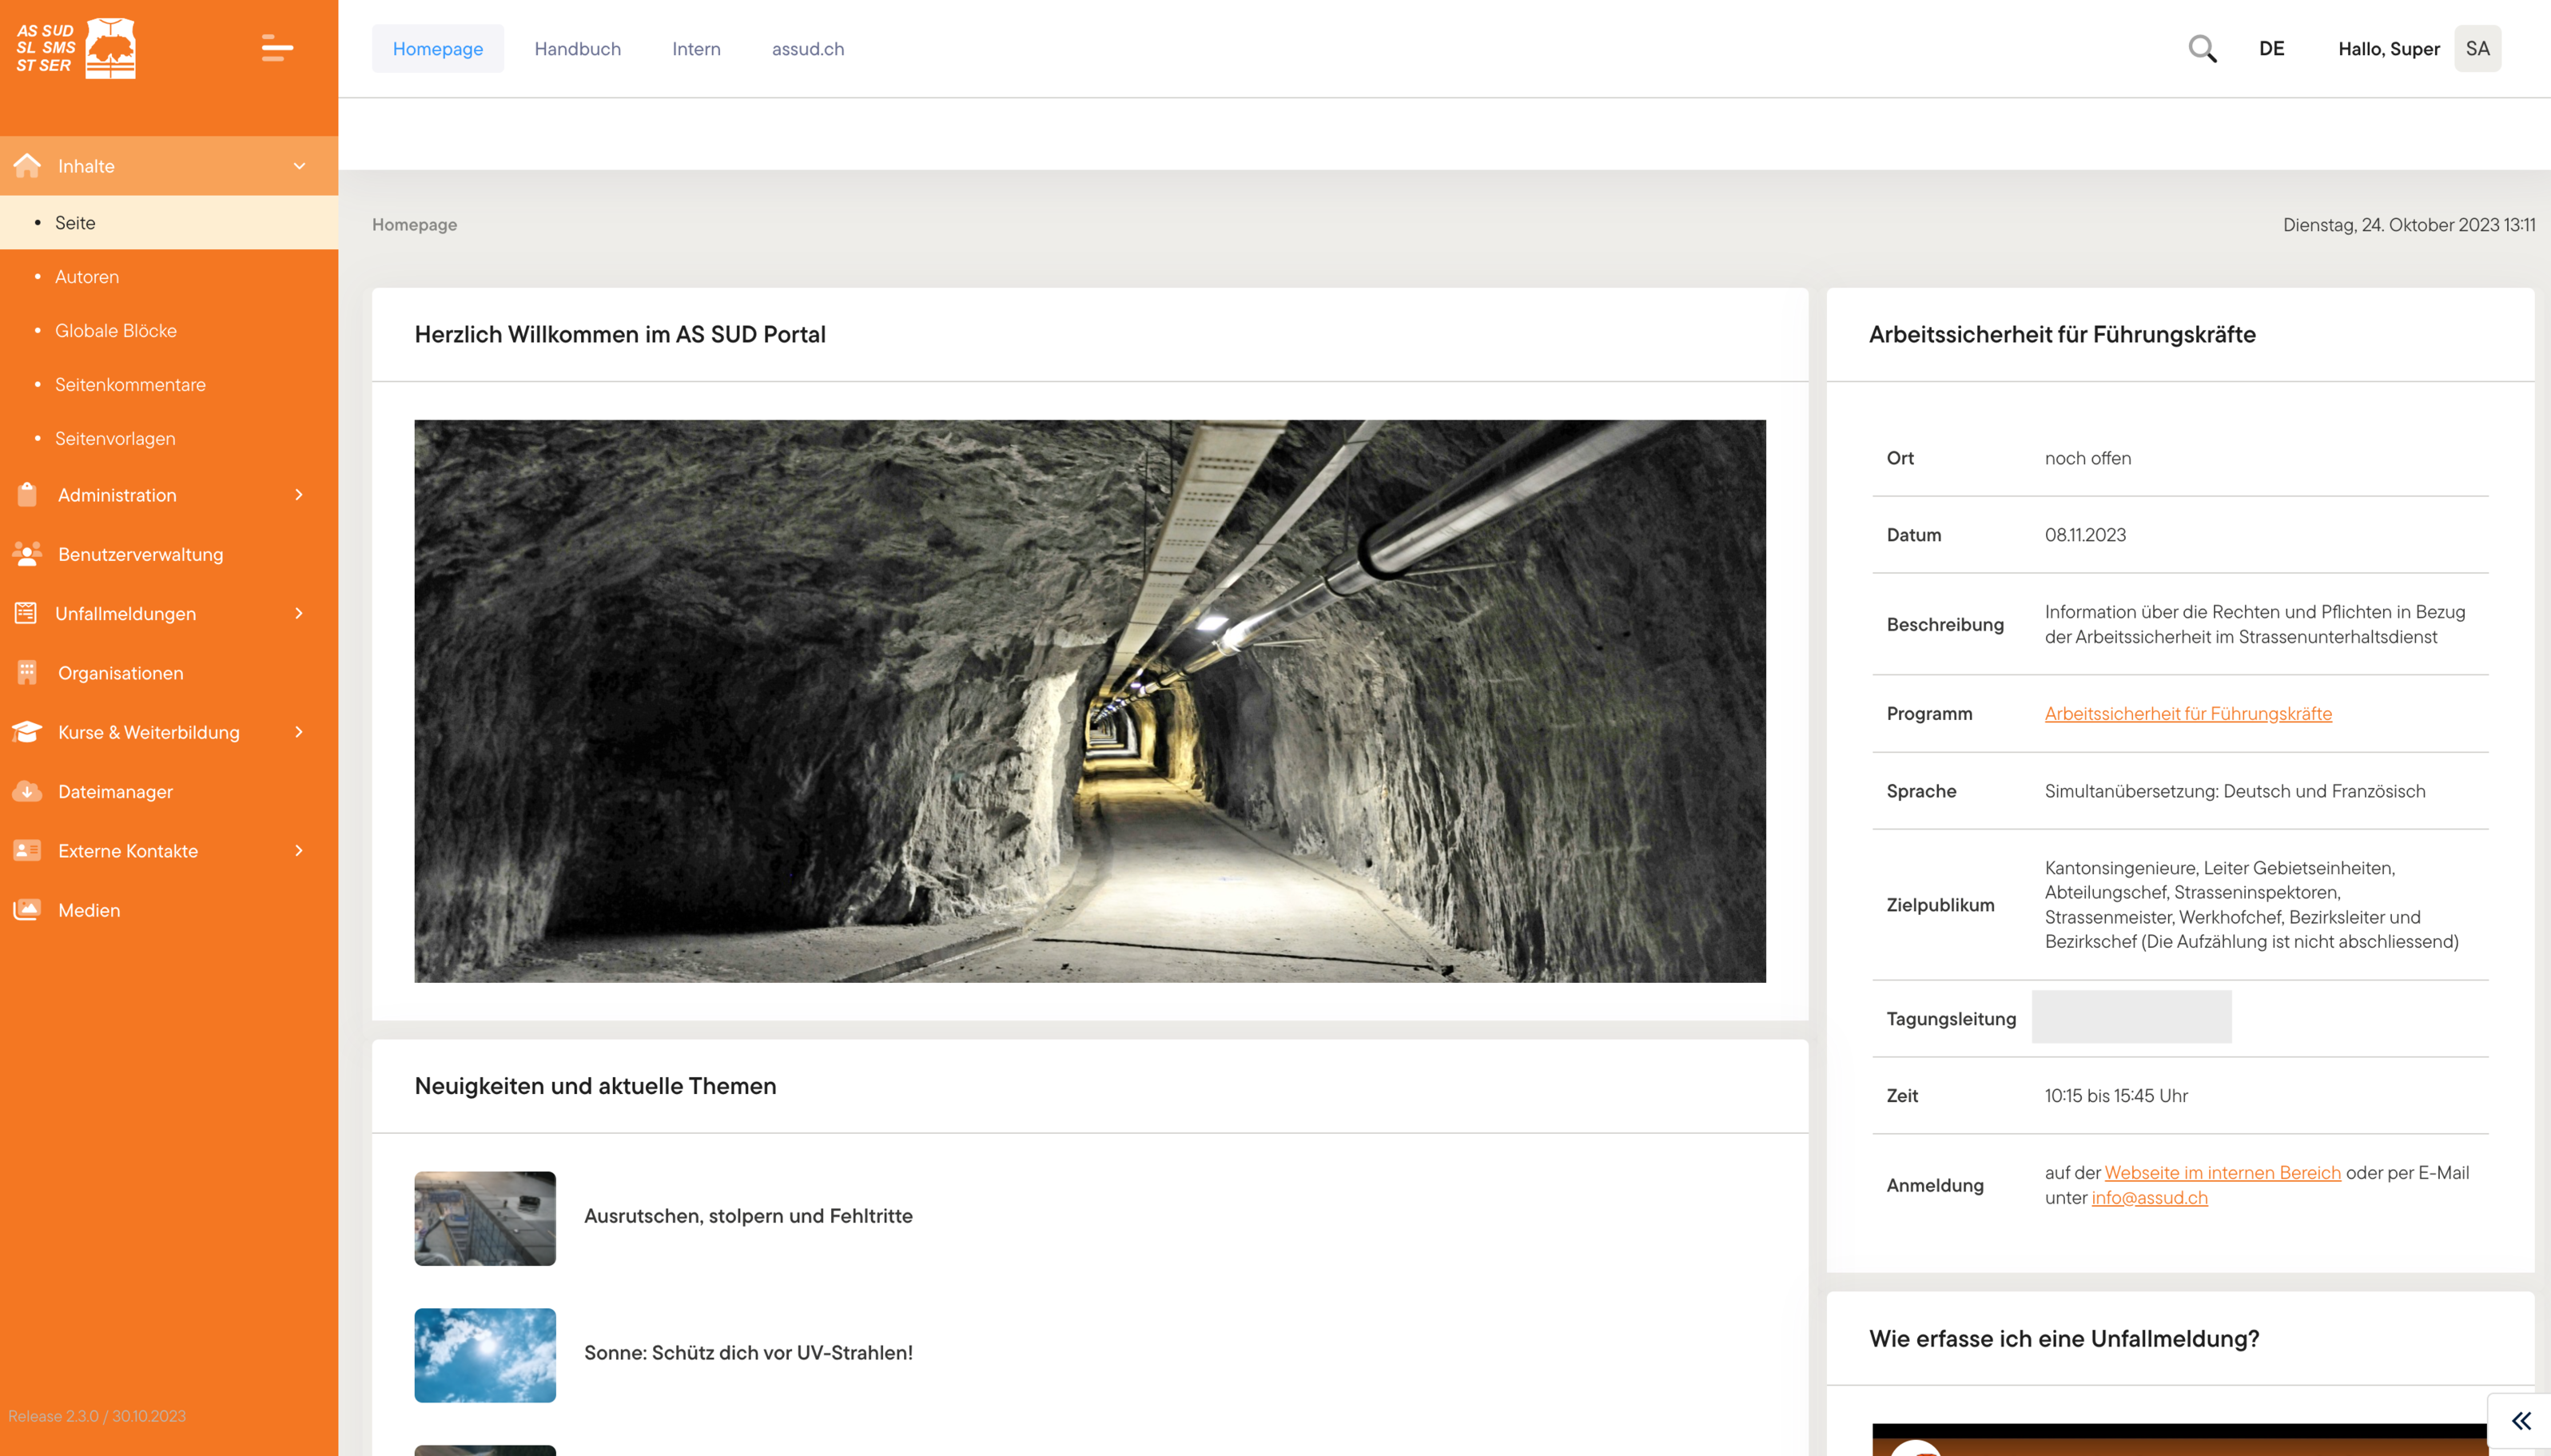The width and height of the screenshot is (2551, 1456).
Task: Click the double-chevron collapse icon bottom right
Action: tap(2521, 1421)
